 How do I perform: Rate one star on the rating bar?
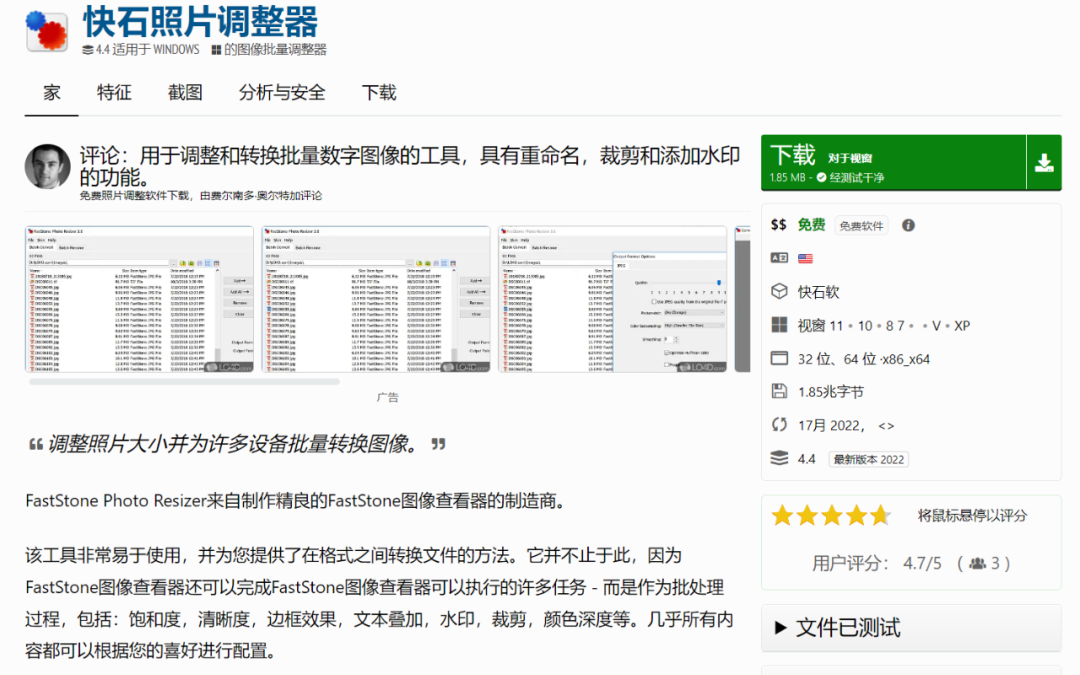[x=782, y=515]
